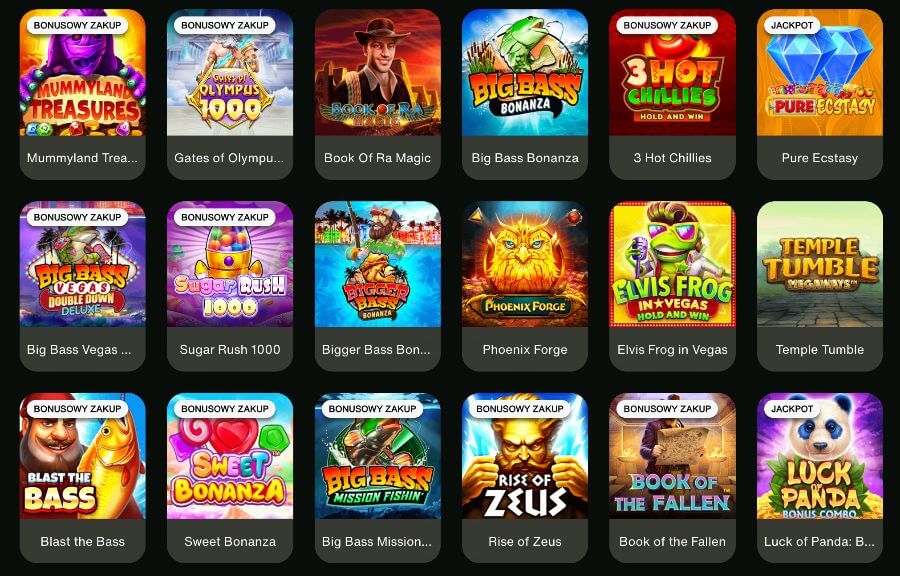
Task: Choose the Temple Tumble Megaways tile
Action: coord(820,286)
